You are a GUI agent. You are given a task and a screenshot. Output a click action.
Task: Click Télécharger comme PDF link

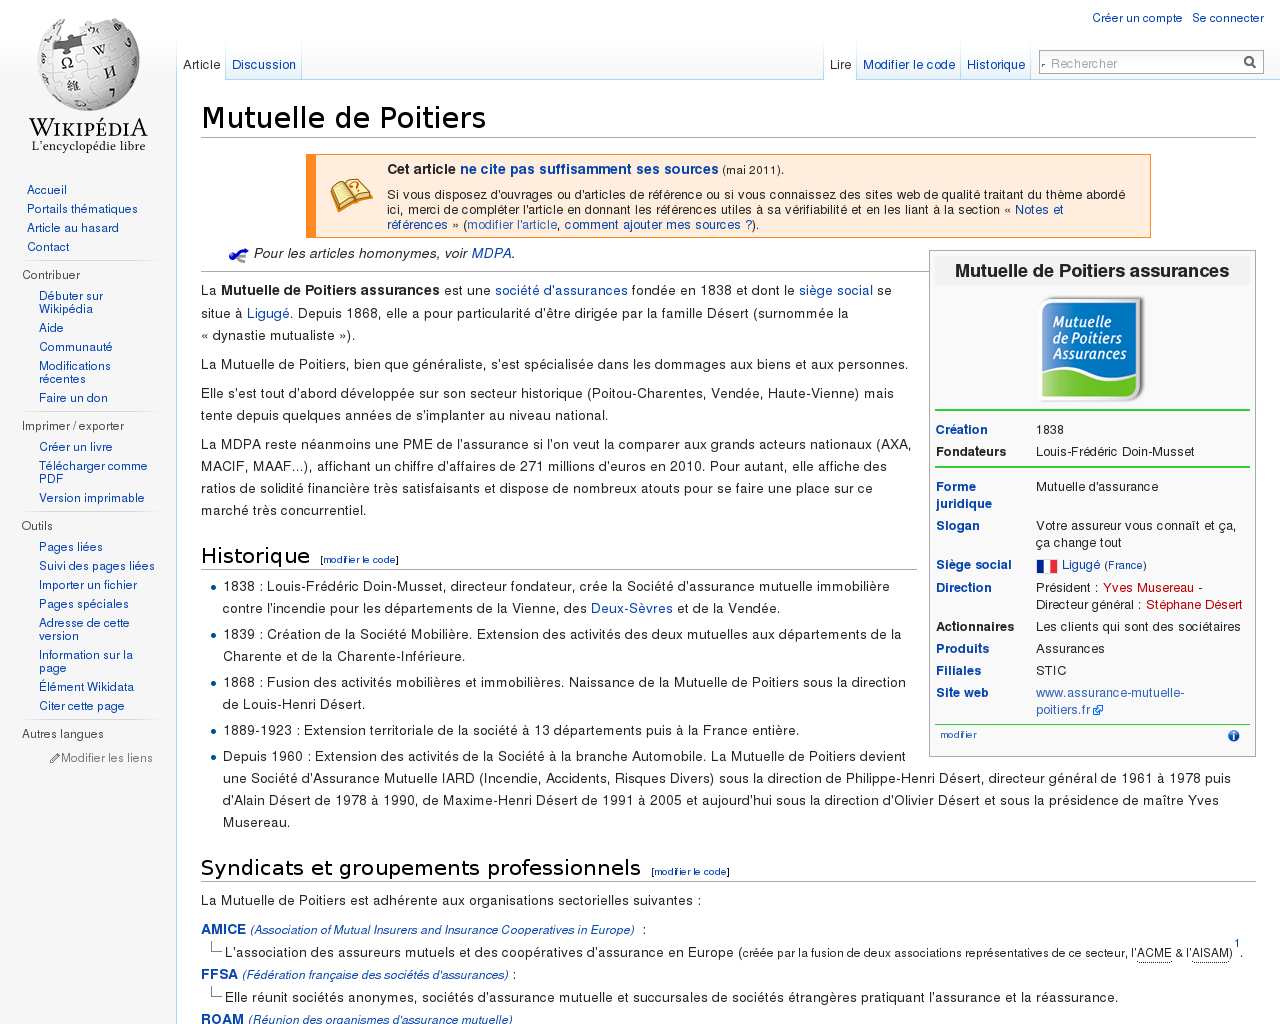click(93, 472)
